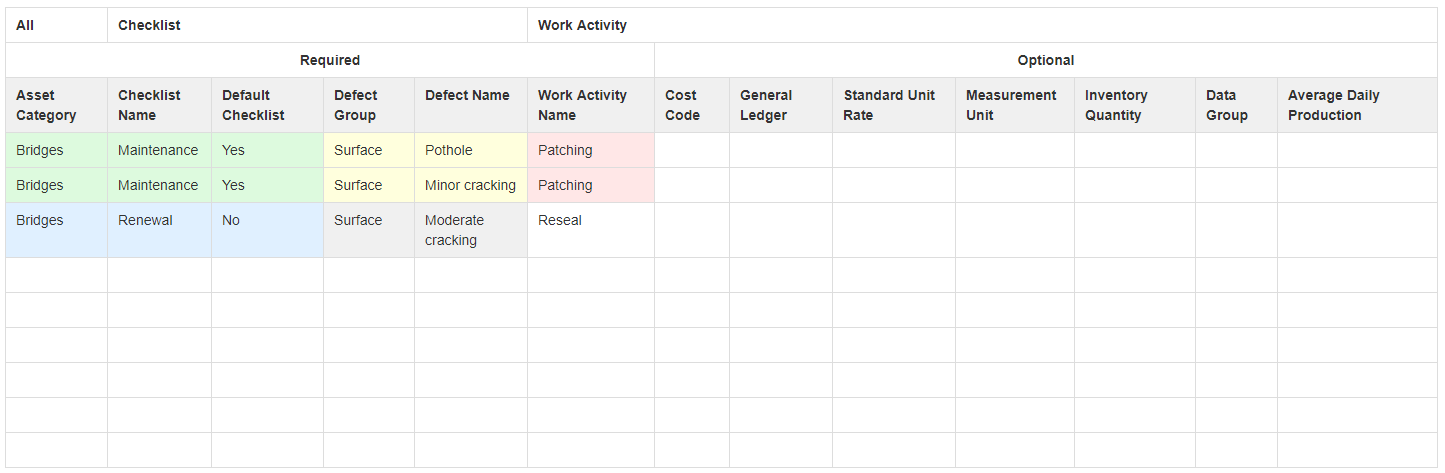Click the Standard Unit Rate header
This screenshot has height=473, width=1445.
click(x=893, y=105)
